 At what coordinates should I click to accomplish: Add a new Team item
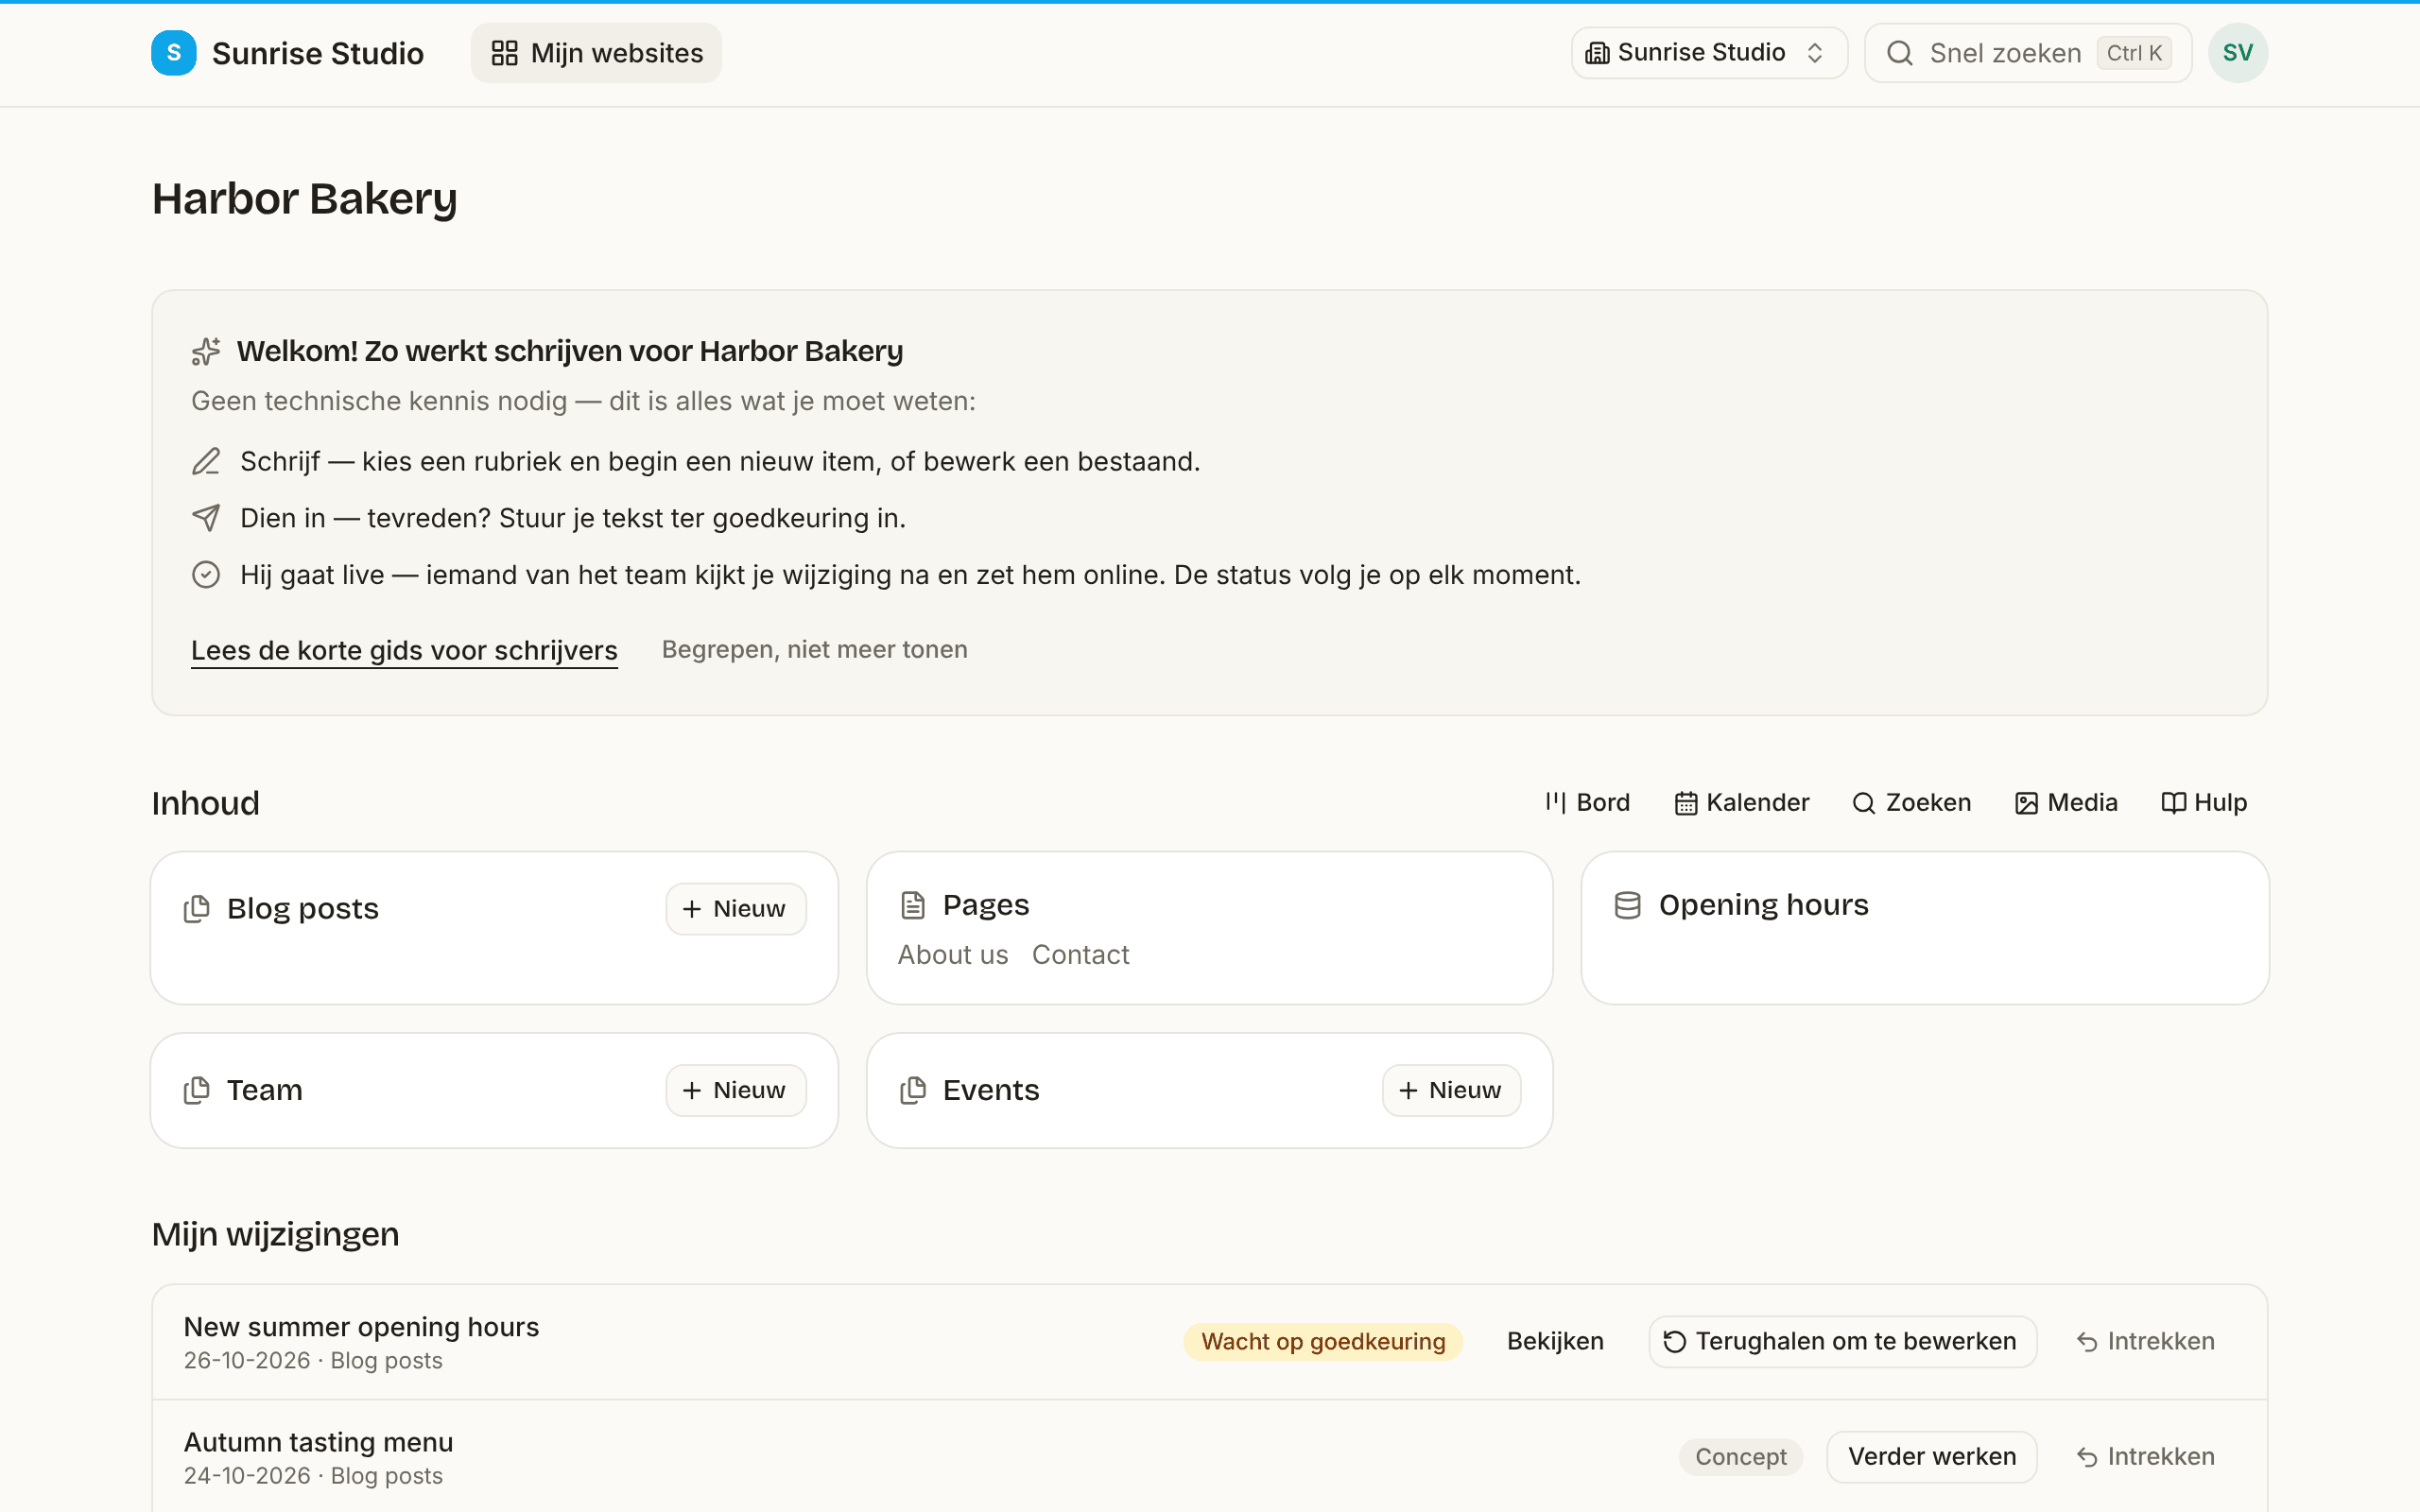[736, 1090]
